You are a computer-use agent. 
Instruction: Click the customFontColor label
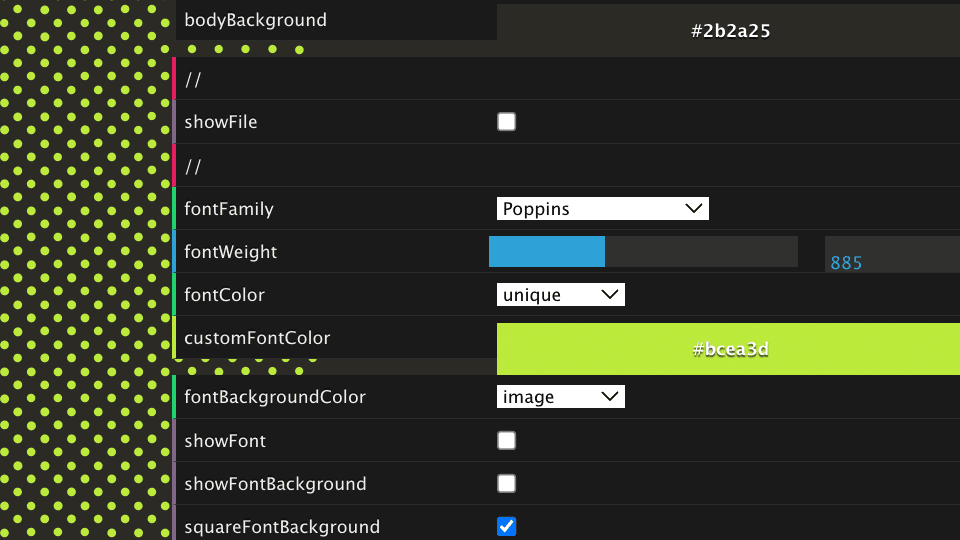tap(257, 338)
